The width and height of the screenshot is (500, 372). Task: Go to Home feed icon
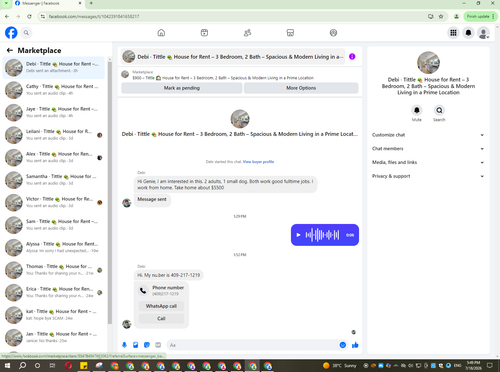(x=161, y=33)
